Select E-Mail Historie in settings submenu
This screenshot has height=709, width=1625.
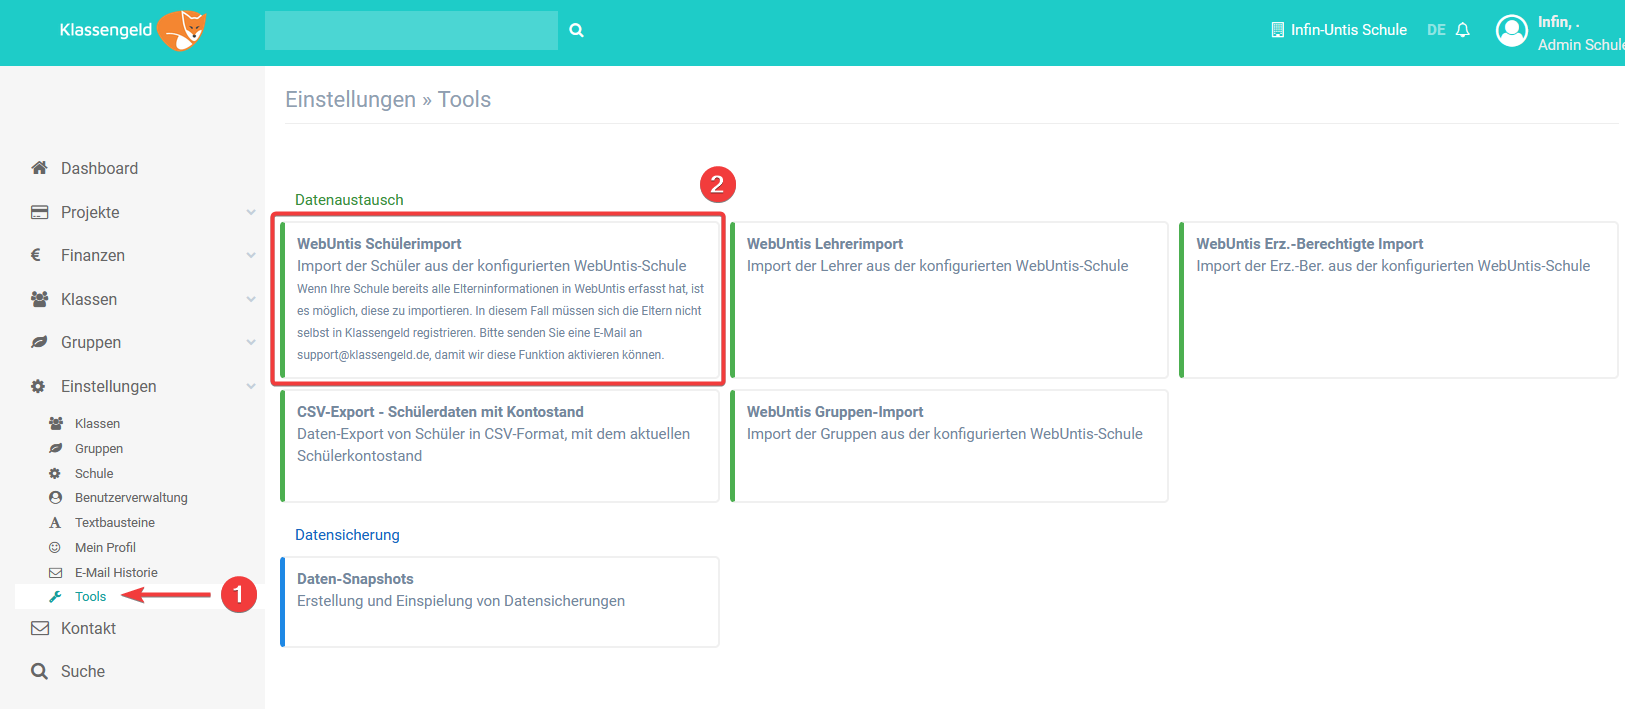coord(116,573)
